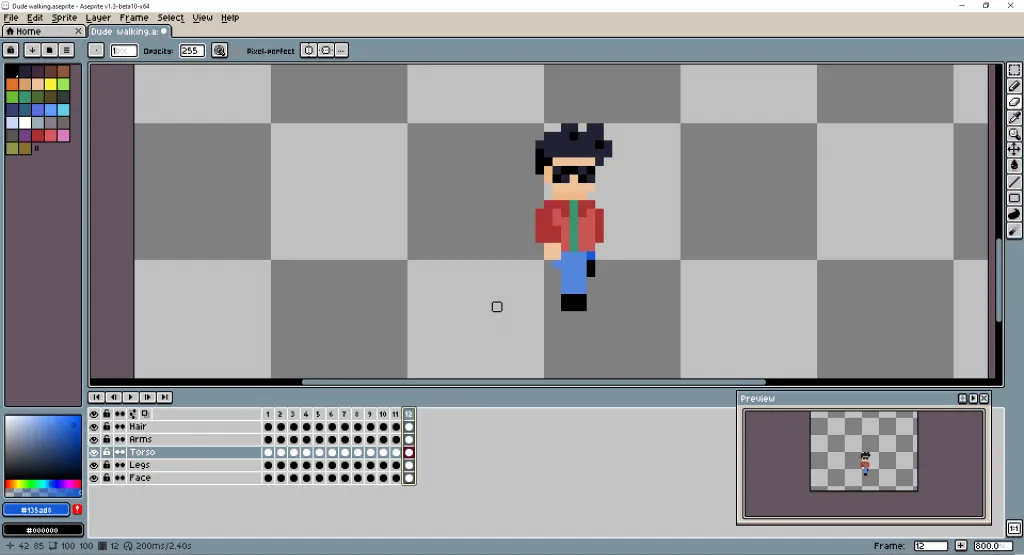Viewport: 1024px width, 555px height.
Task: Go to the first frame
Action: (x=96, y=397)
